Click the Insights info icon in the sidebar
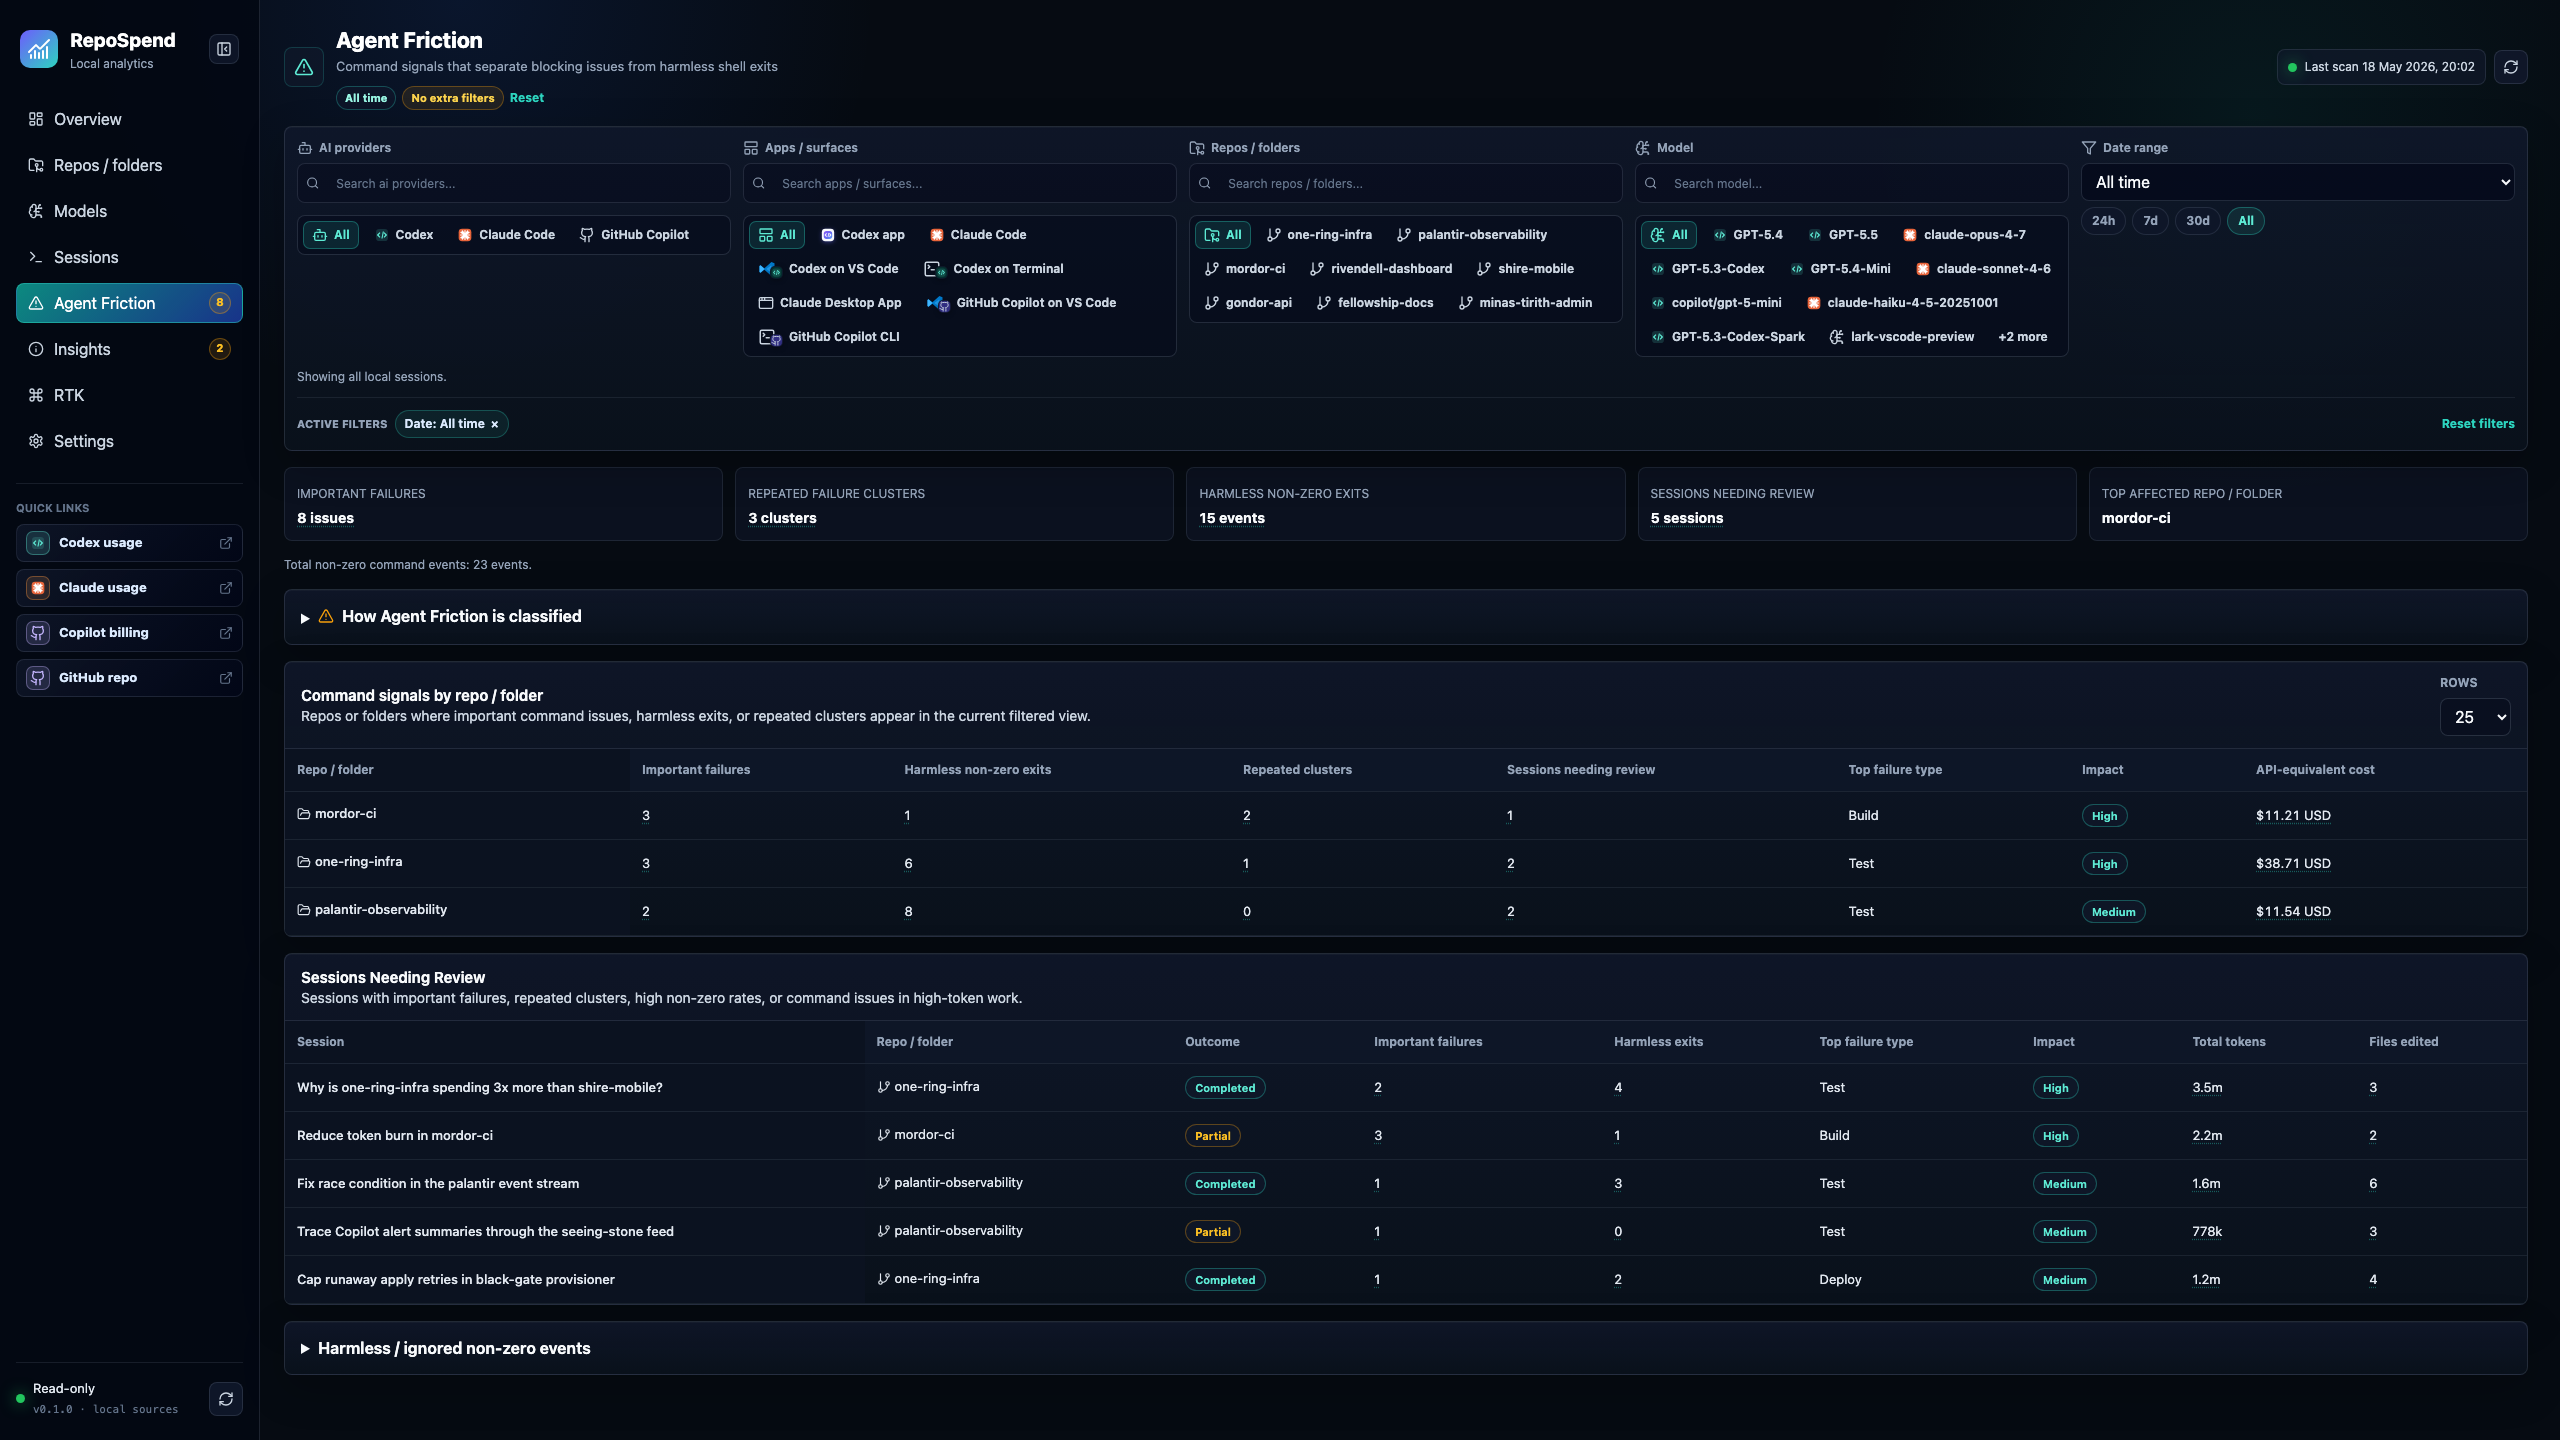 [36, 349]
